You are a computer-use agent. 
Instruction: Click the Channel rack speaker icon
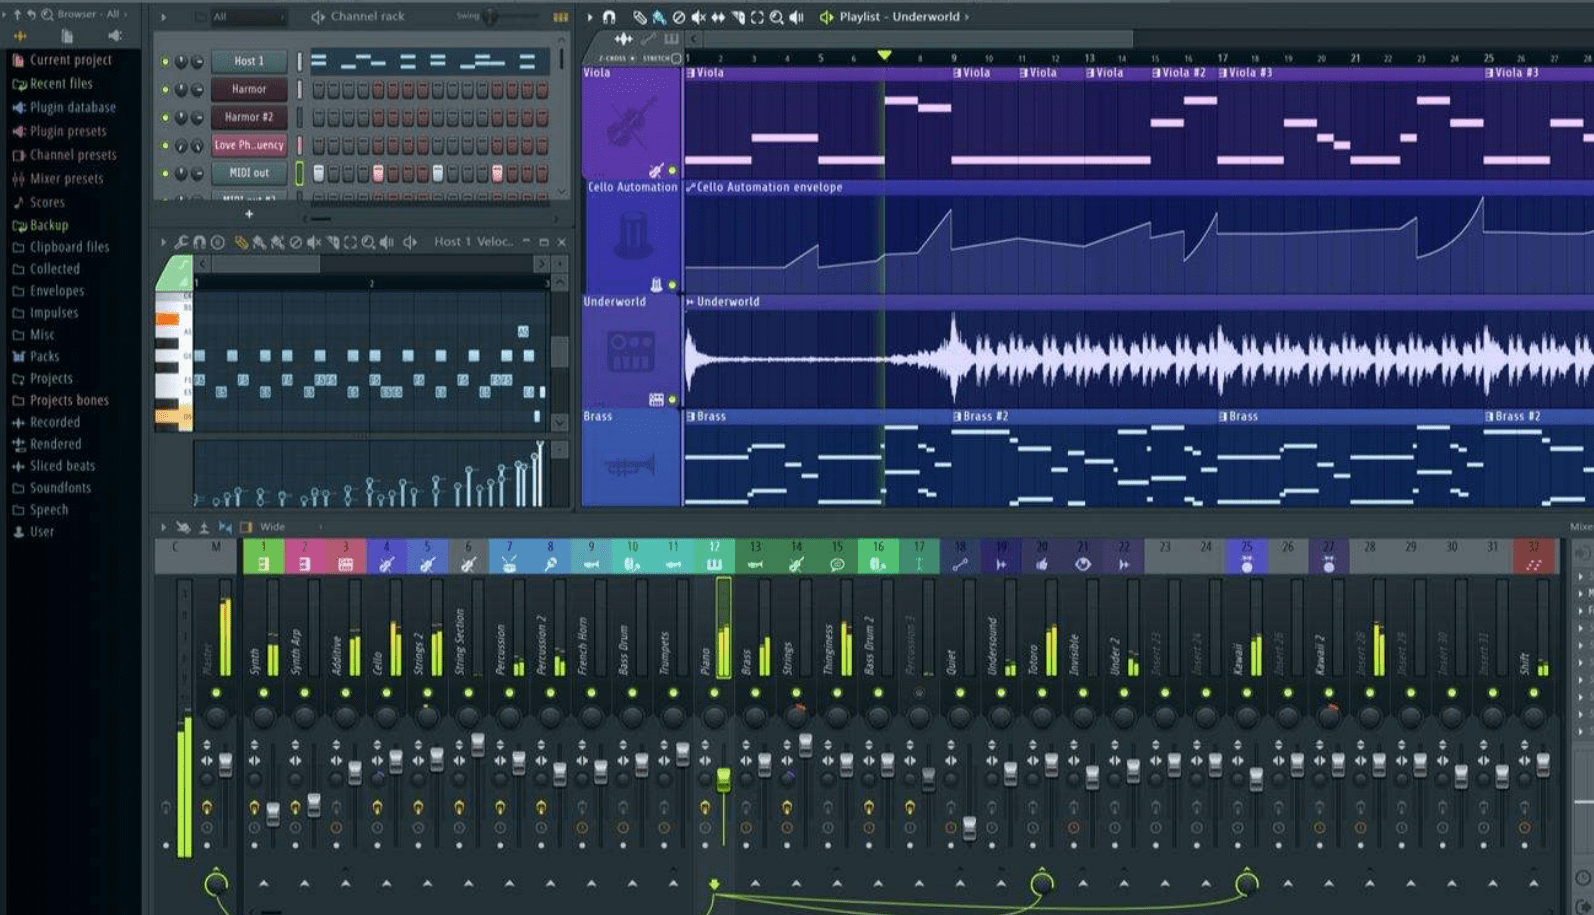(318, 17)
